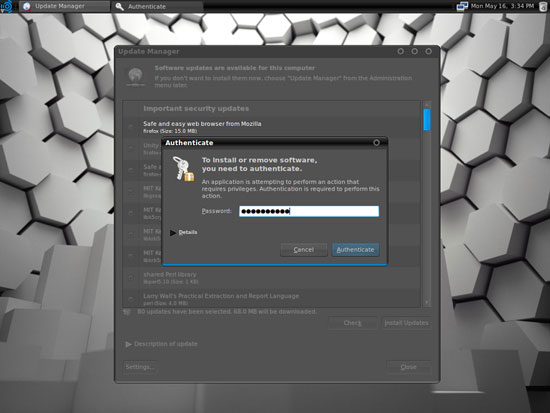The image size is (550, 413).
Task: Click scrollbar up arrow in update list
Action: point(427,105)
